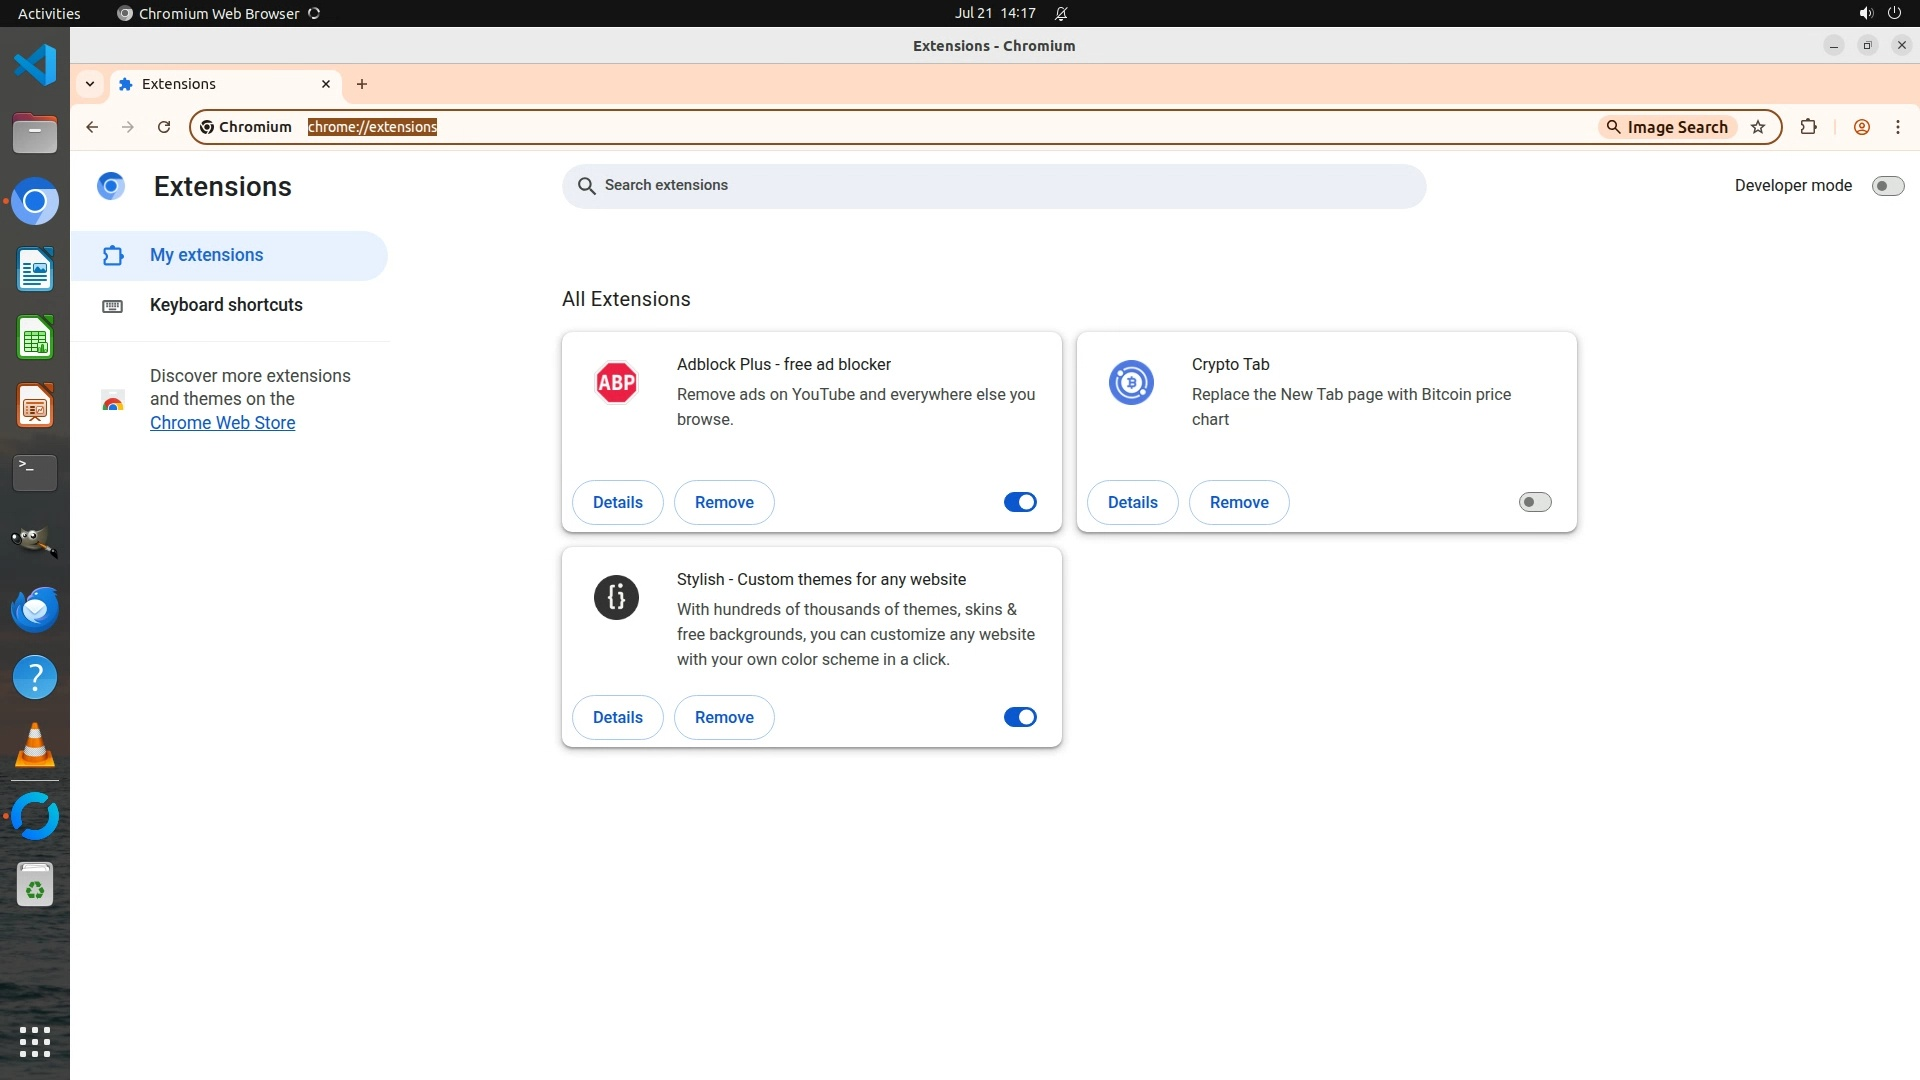Click the Search extensions field
This screenshot has width=1920, height=1080.
[993, 186]
